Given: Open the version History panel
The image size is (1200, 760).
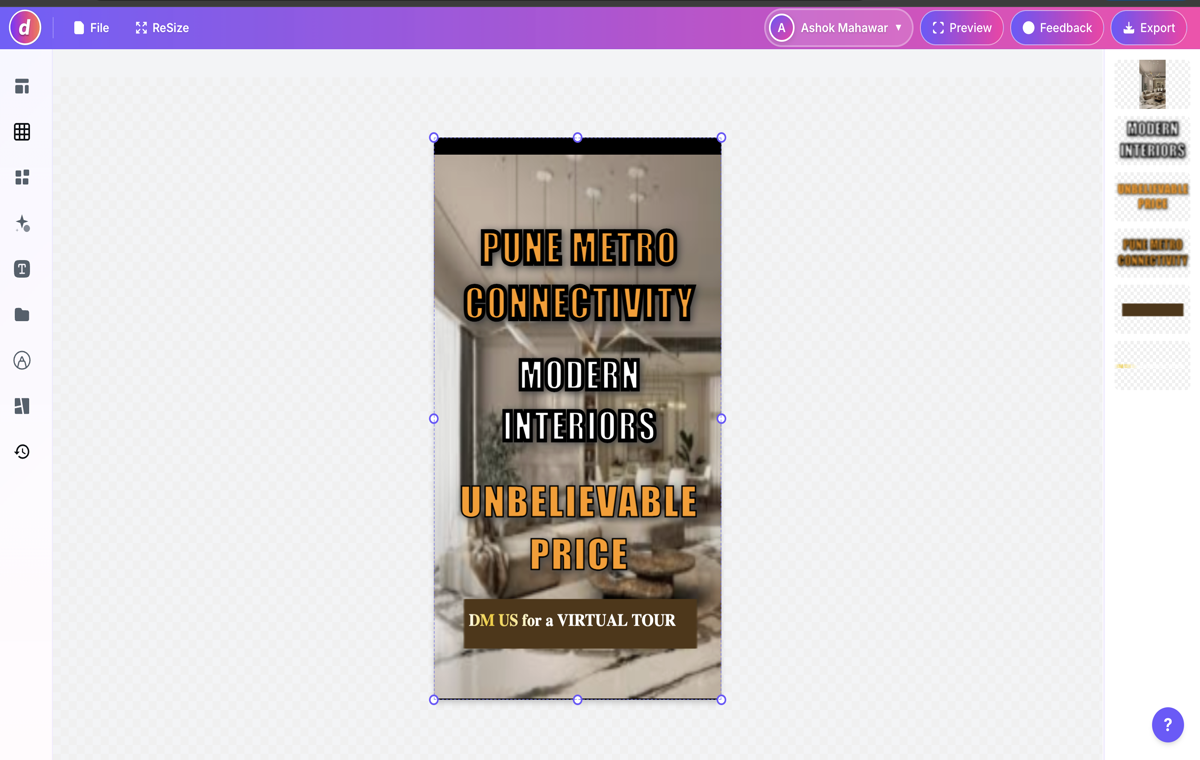Looking at the screenshot, I should [22, 451].
